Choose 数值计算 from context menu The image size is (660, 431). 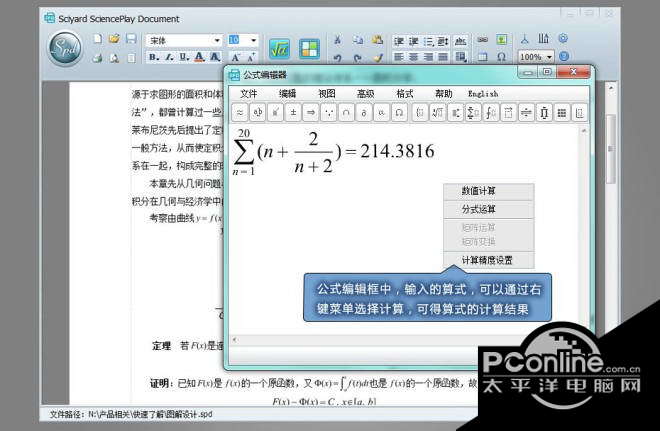point(489,191)
